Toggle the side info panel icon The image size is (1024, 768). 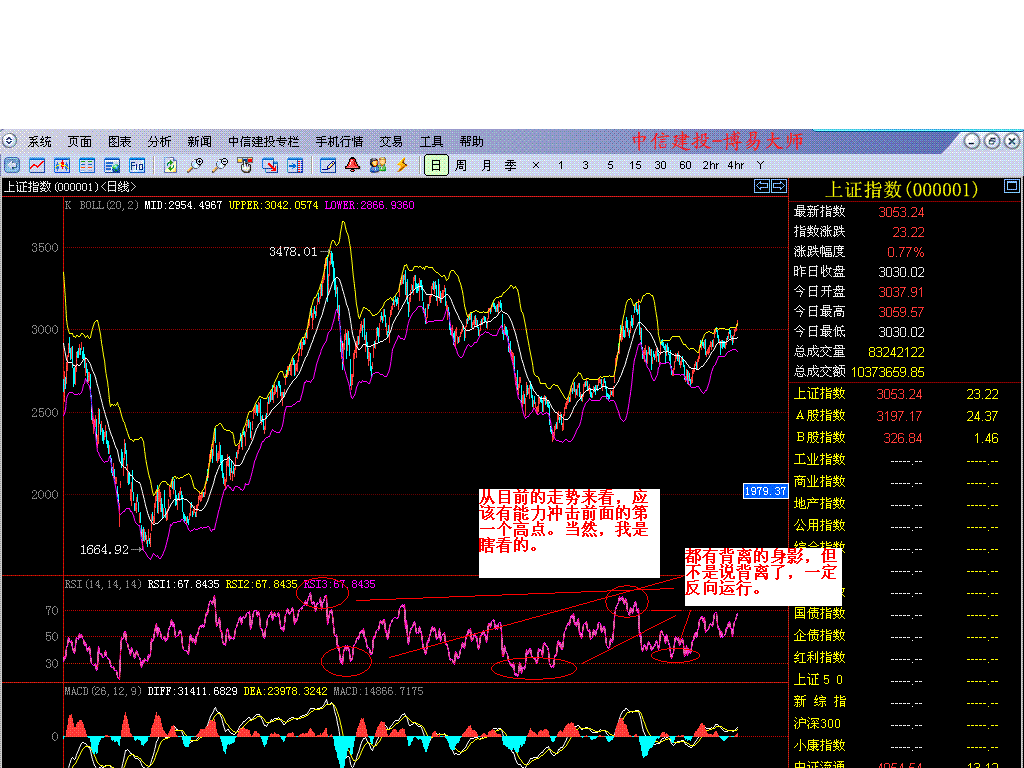(x=295, y=165)
